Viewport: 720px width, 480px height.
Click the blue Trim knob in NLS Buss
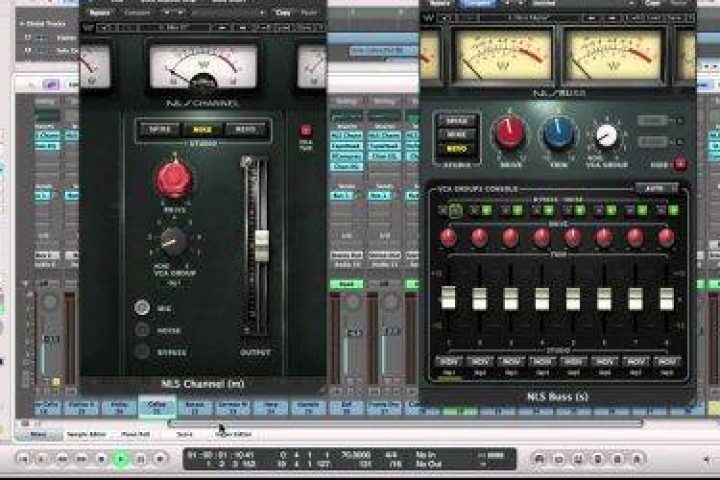point(558,132)
